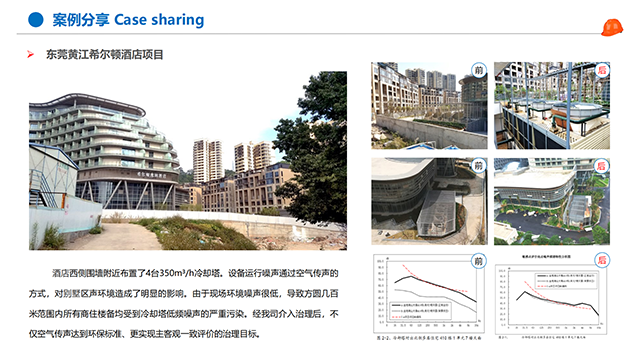
Task: Select the before photo of the residential wall
Action: point(429,105)
